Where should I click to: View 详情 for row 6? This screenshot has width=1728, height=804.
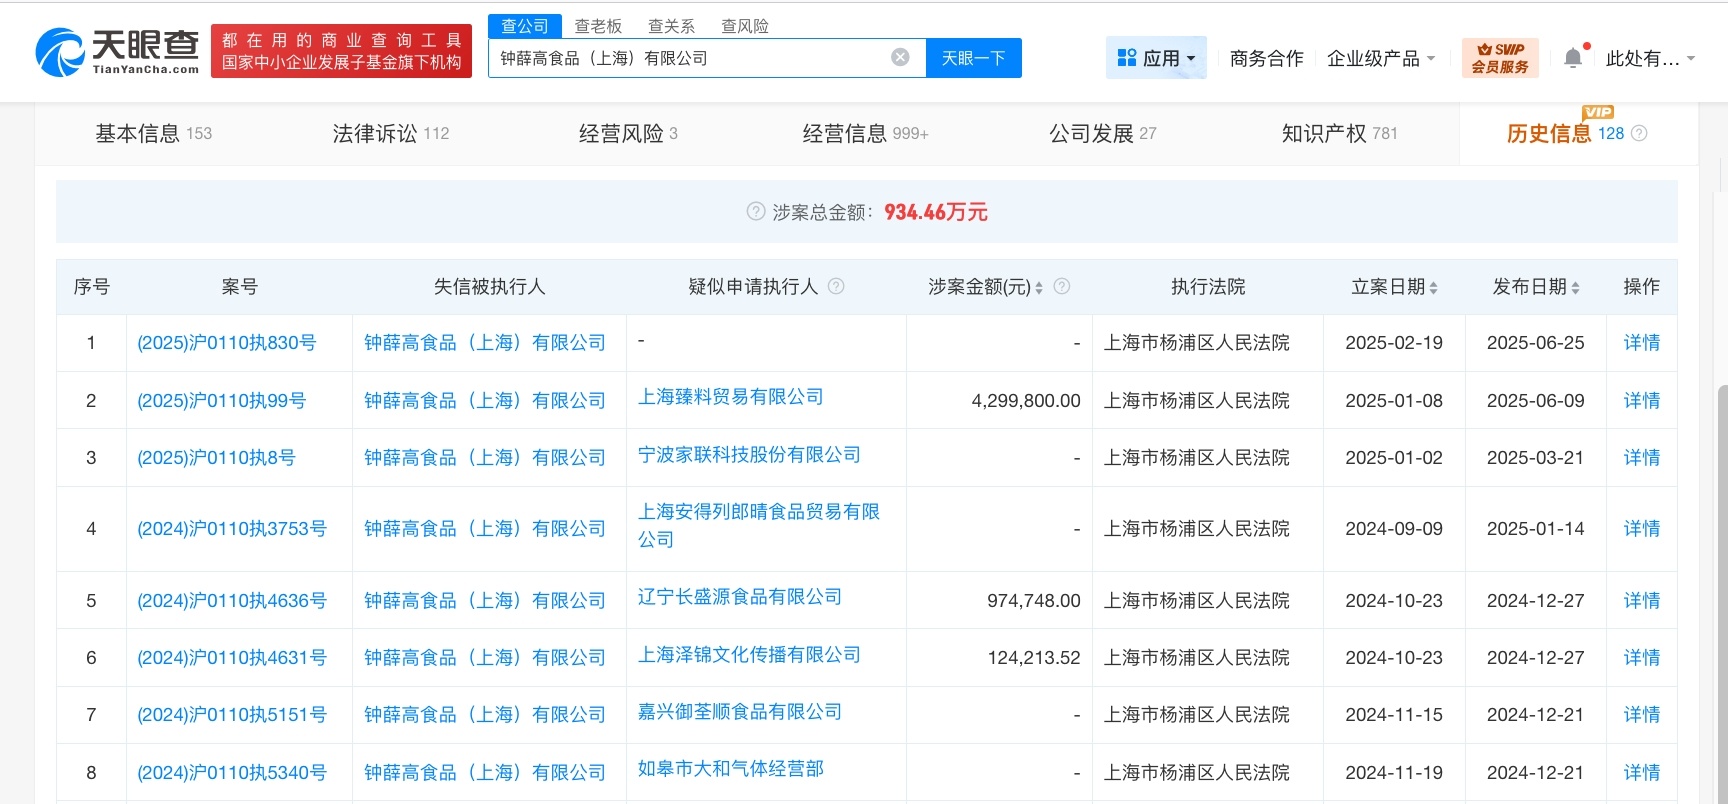[x=1642, y=658]
